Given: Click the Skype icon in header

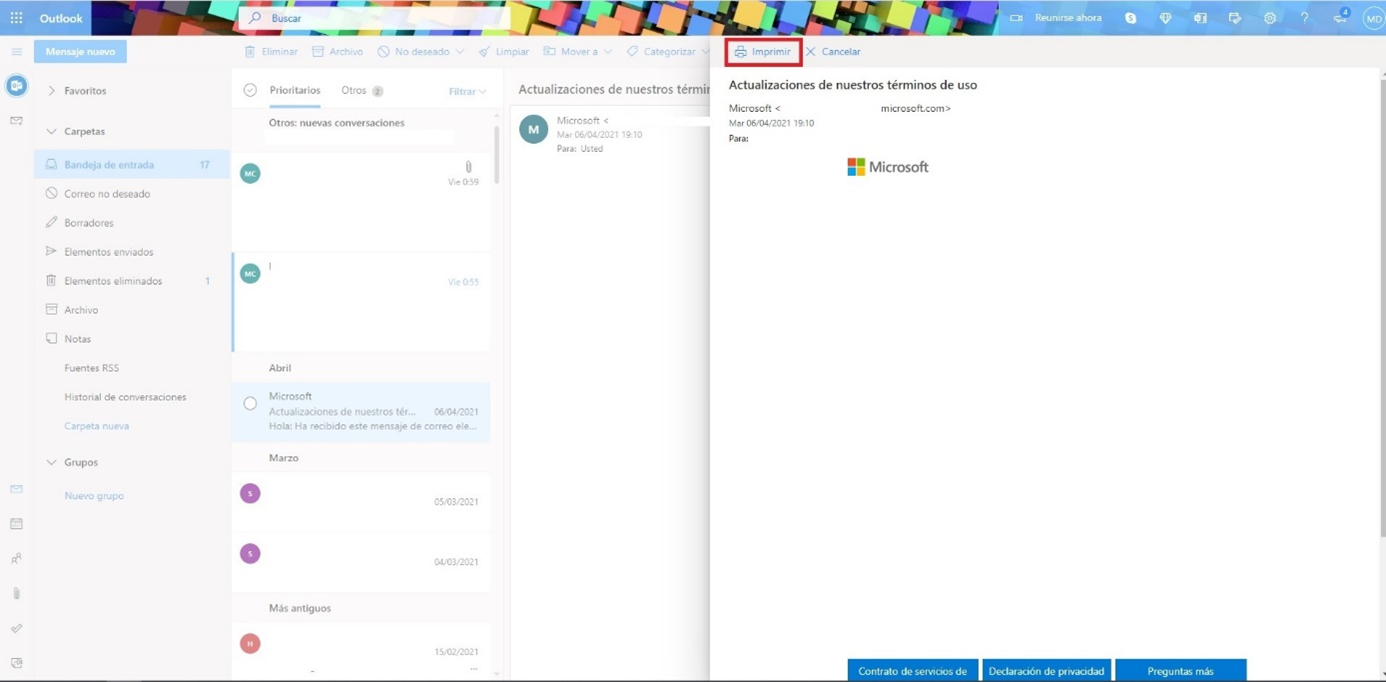Looking at the screenshot, I should 1130,18.
